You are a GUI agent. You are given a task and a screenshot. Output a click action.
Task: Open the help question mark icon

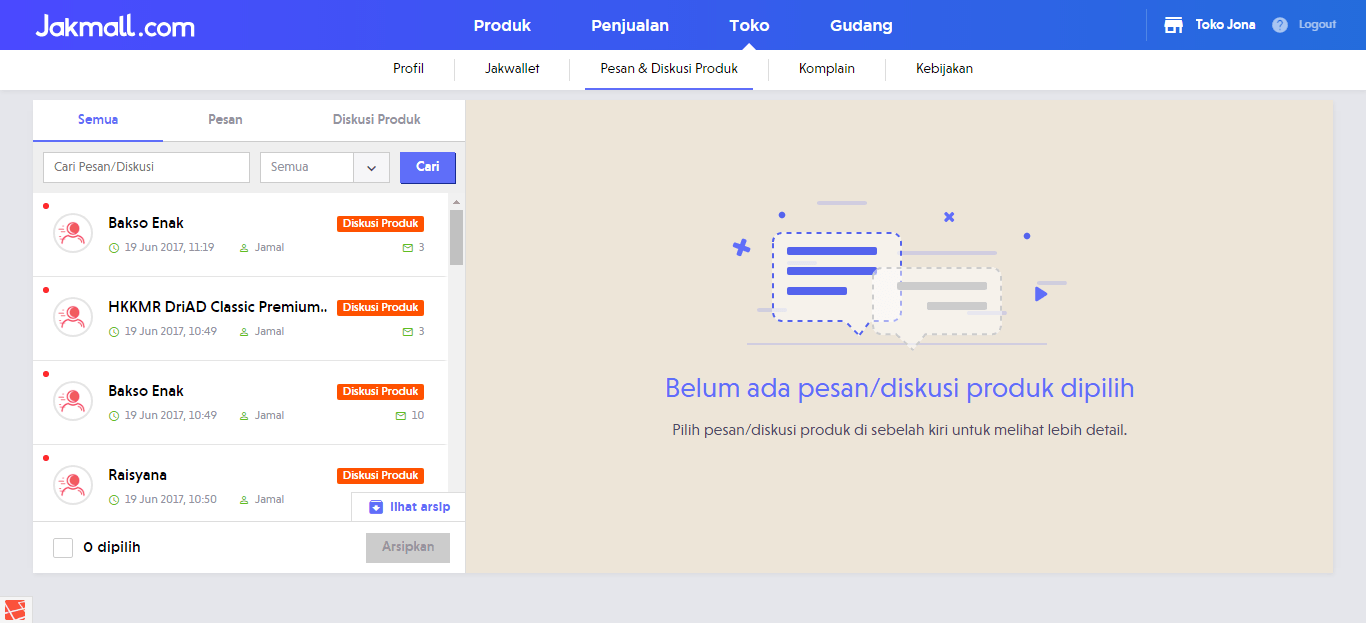pyautogui.click(x=1280, y=25)
